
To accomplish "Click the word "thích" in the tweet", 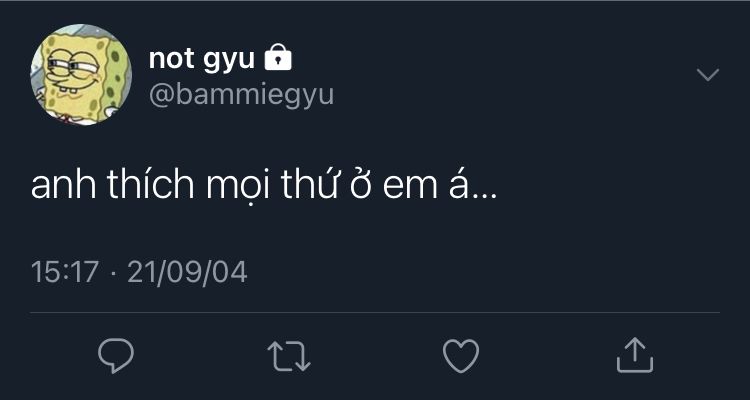I will tap(150, 185).
